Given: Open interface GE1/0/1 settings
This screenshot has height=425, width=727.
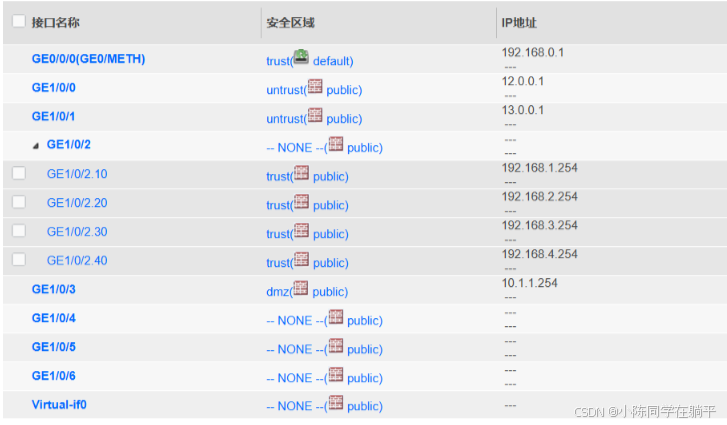Looking at the screenshot, I should (x=53, y=116).
